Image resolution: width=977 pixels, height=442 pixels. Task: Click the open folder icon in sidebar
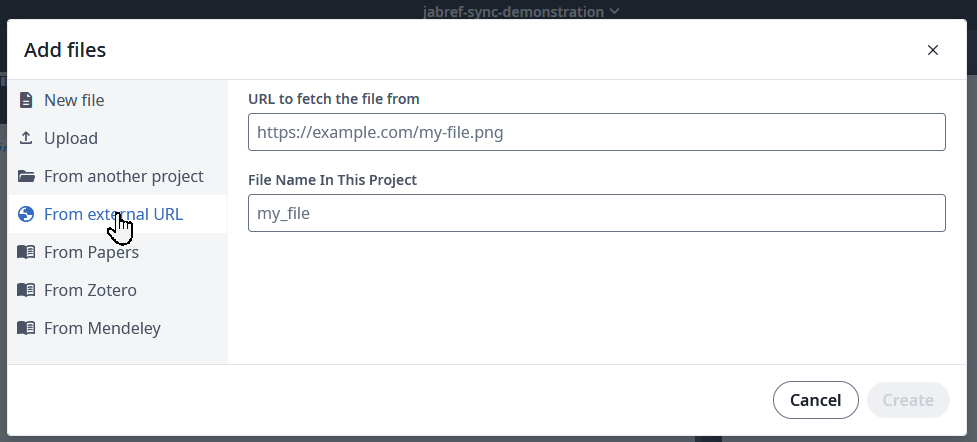pos(26,176)
